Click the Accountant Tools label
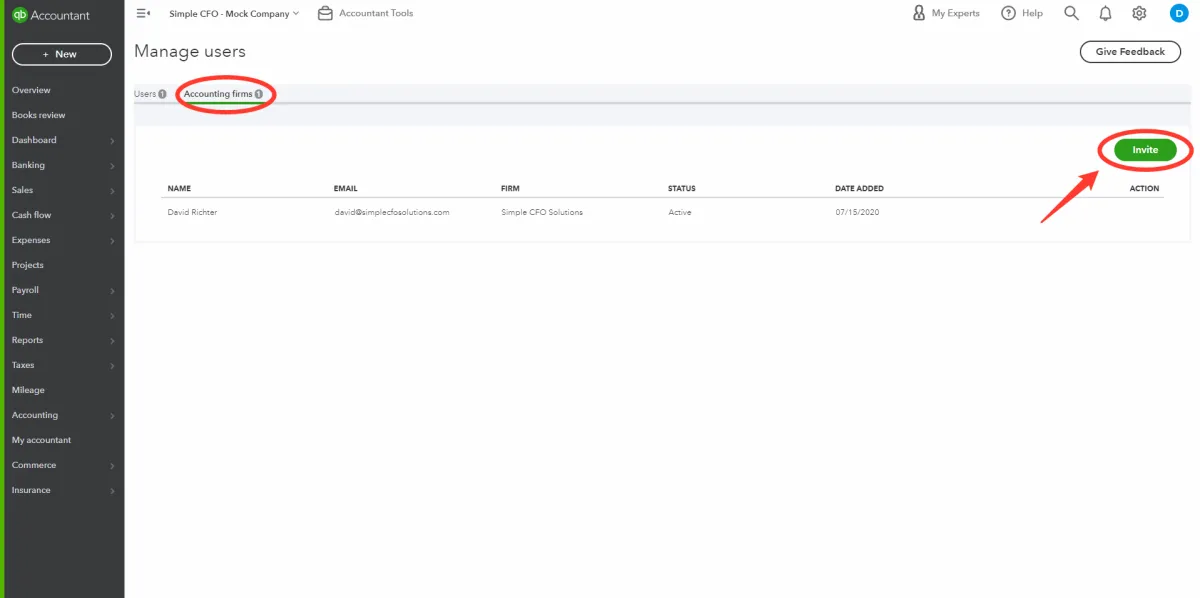 point(376,14)
